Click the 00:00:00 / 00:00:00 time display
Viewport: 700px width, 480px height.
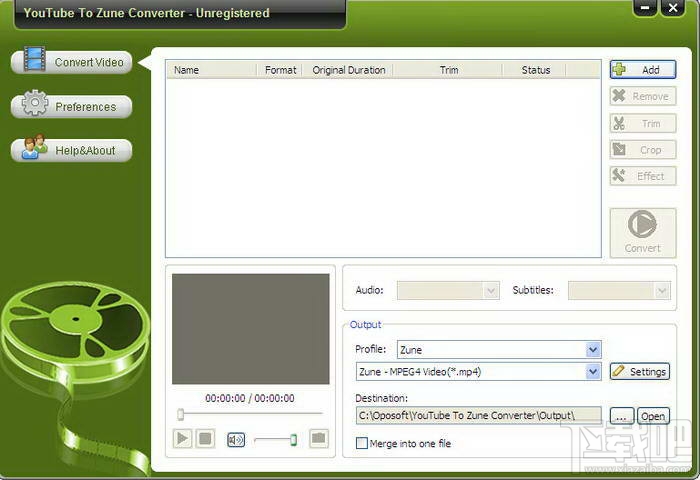click(250, 398)
